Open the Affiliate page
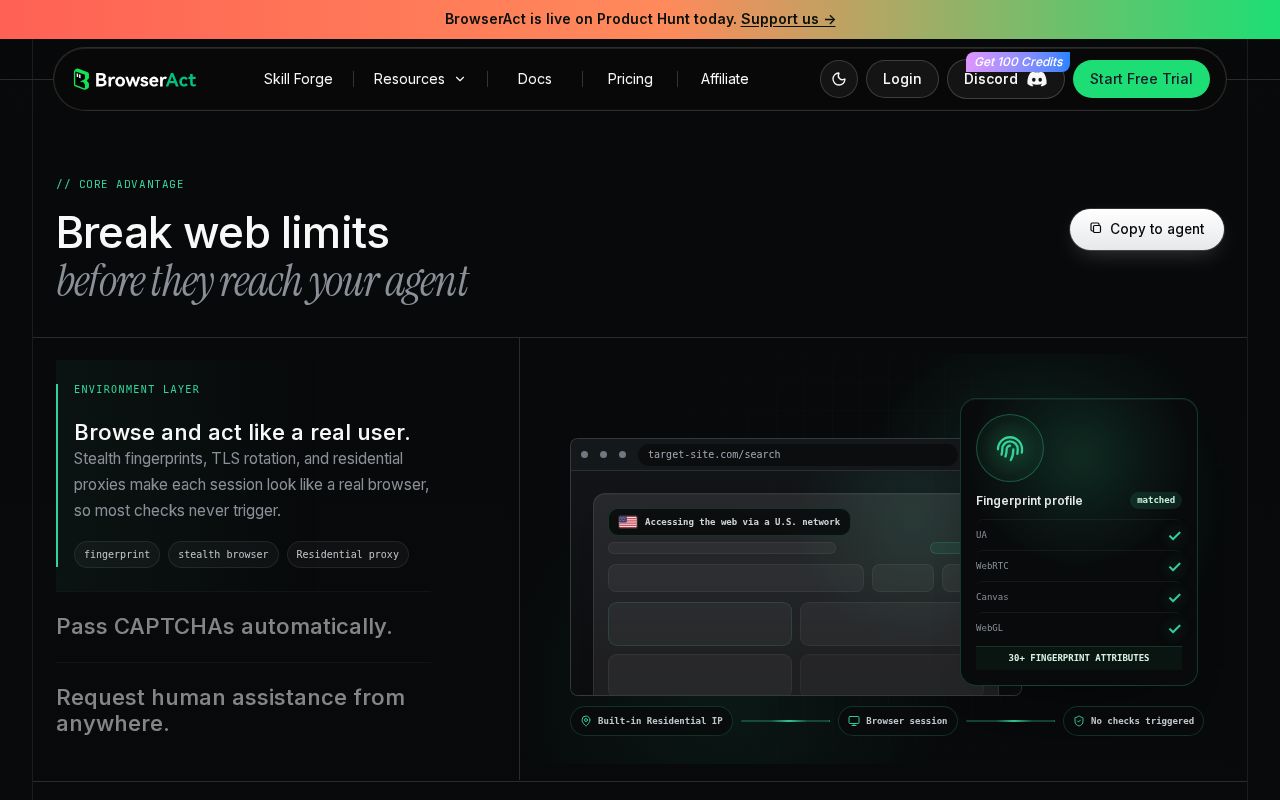Viewport: 1280px width, 800px height. 724,79
